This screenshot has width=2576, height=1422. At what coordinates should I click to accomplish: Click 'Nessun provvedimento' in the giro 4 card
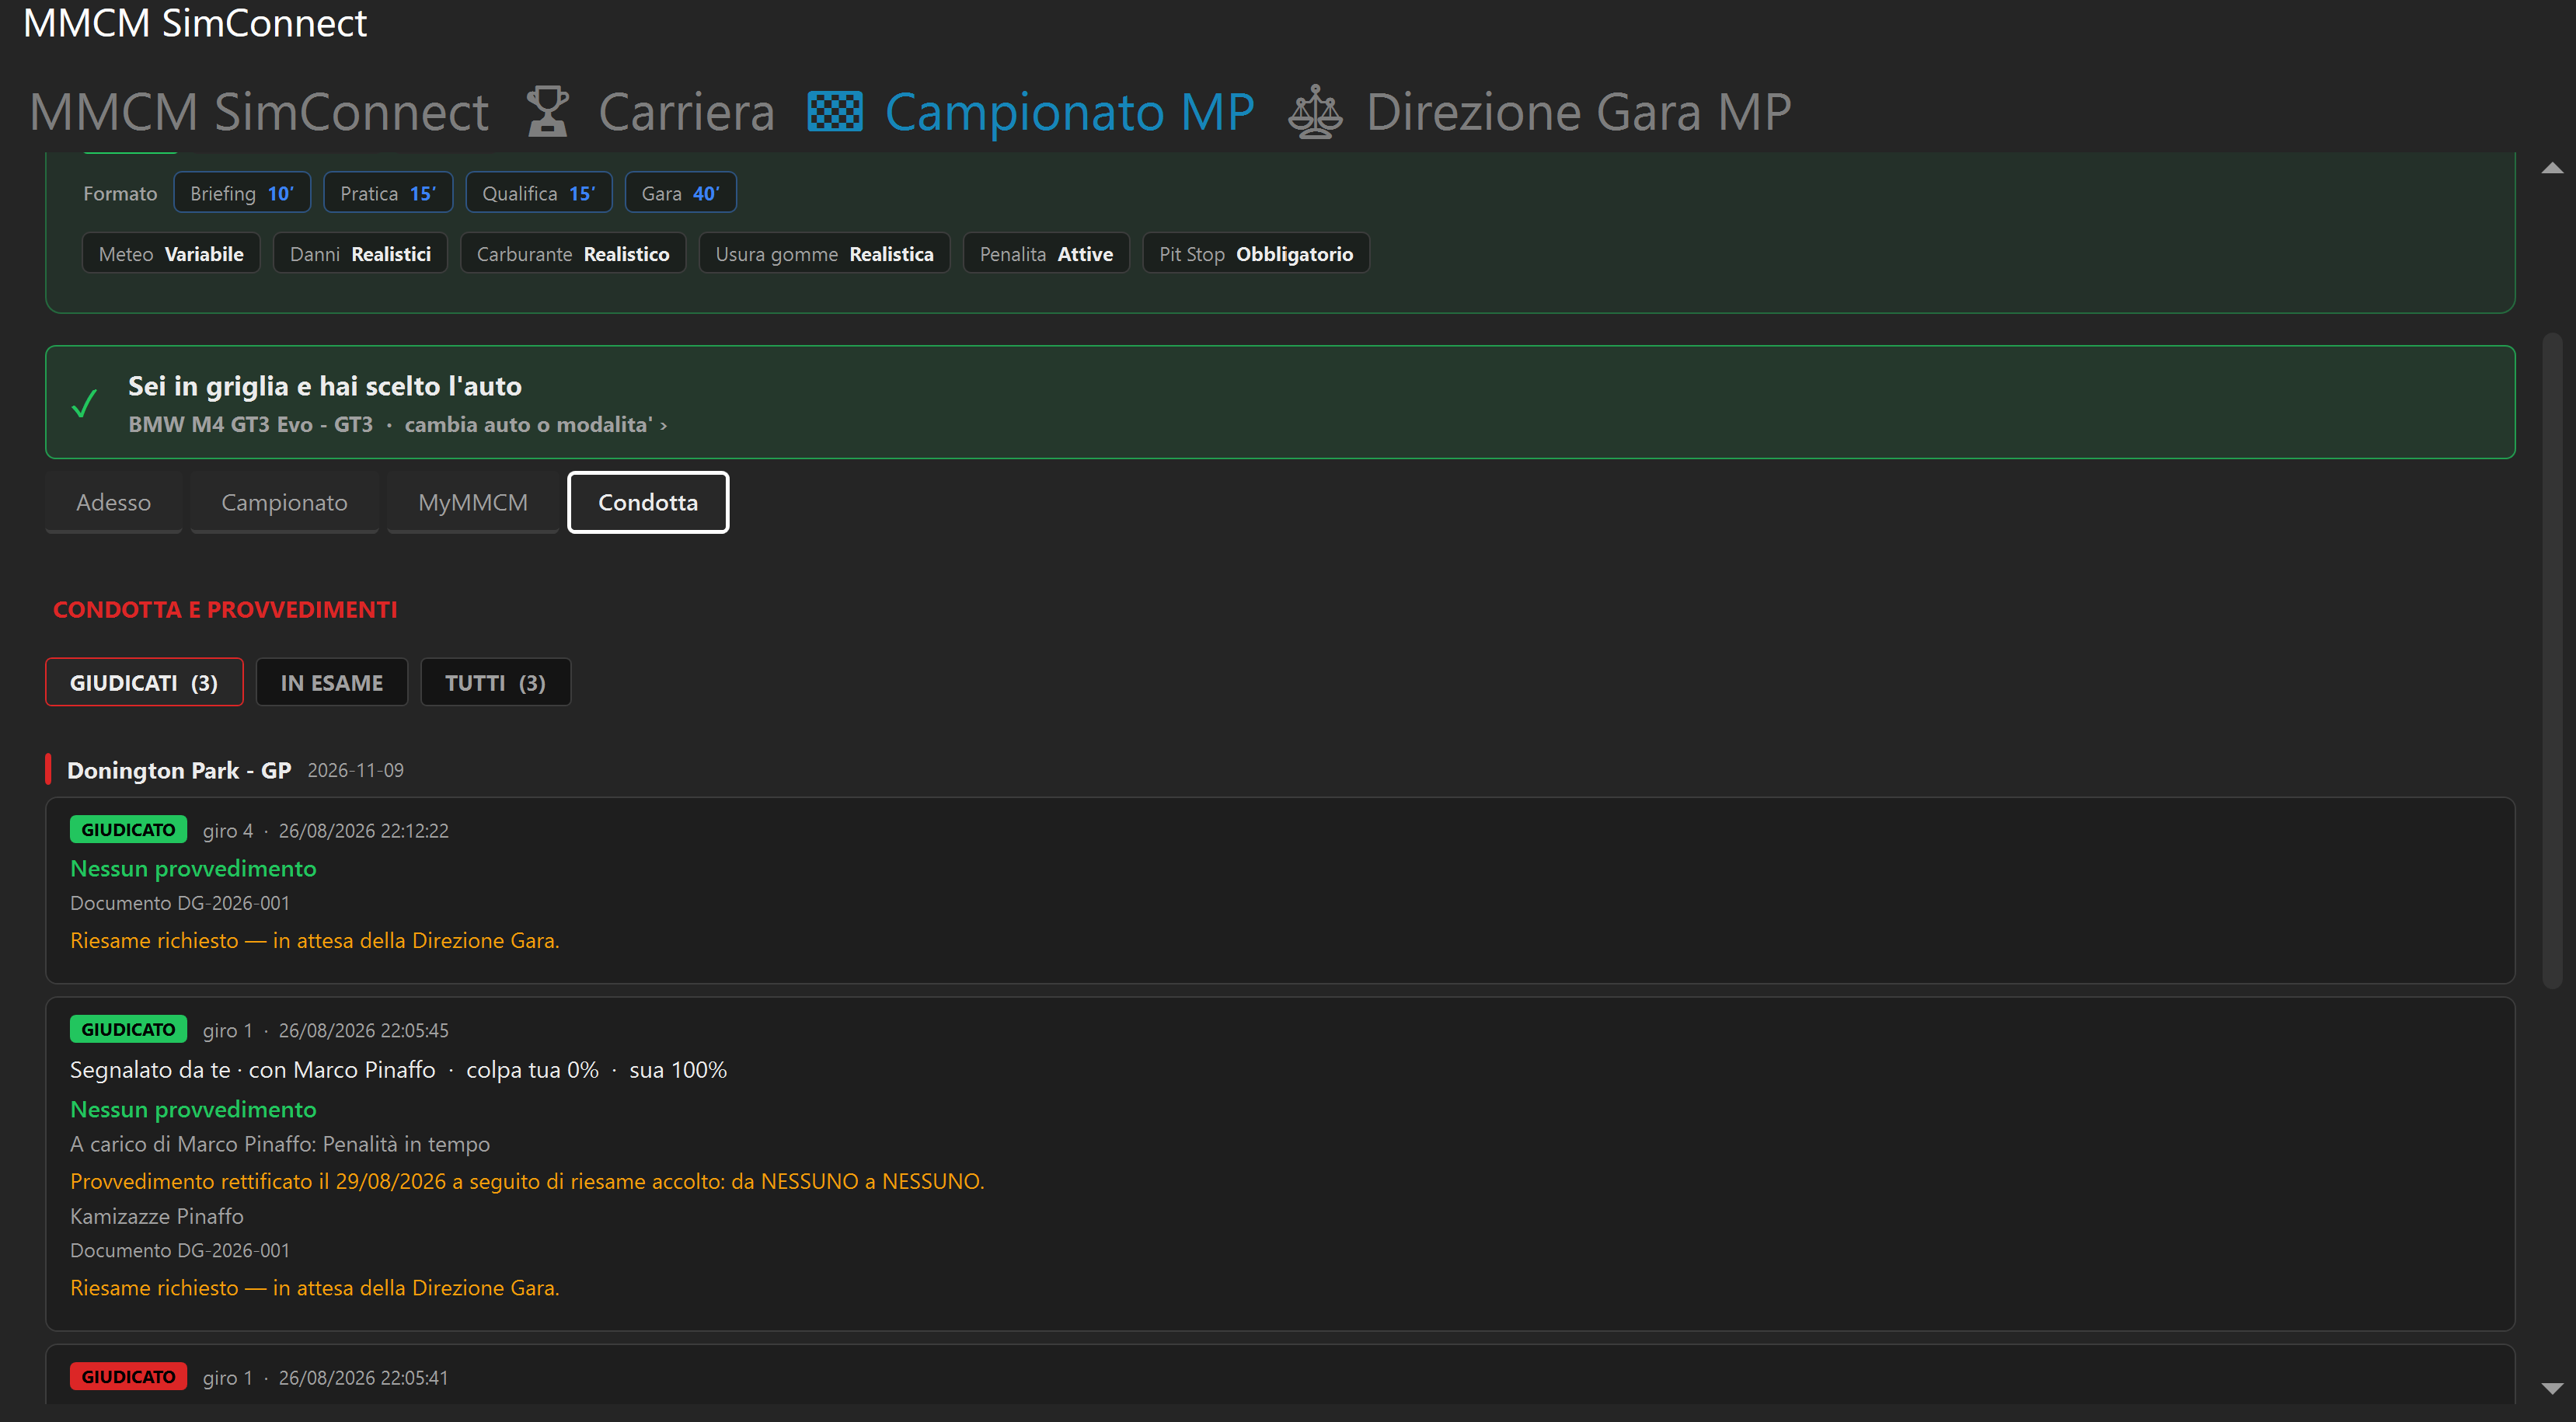pos(193,869)
